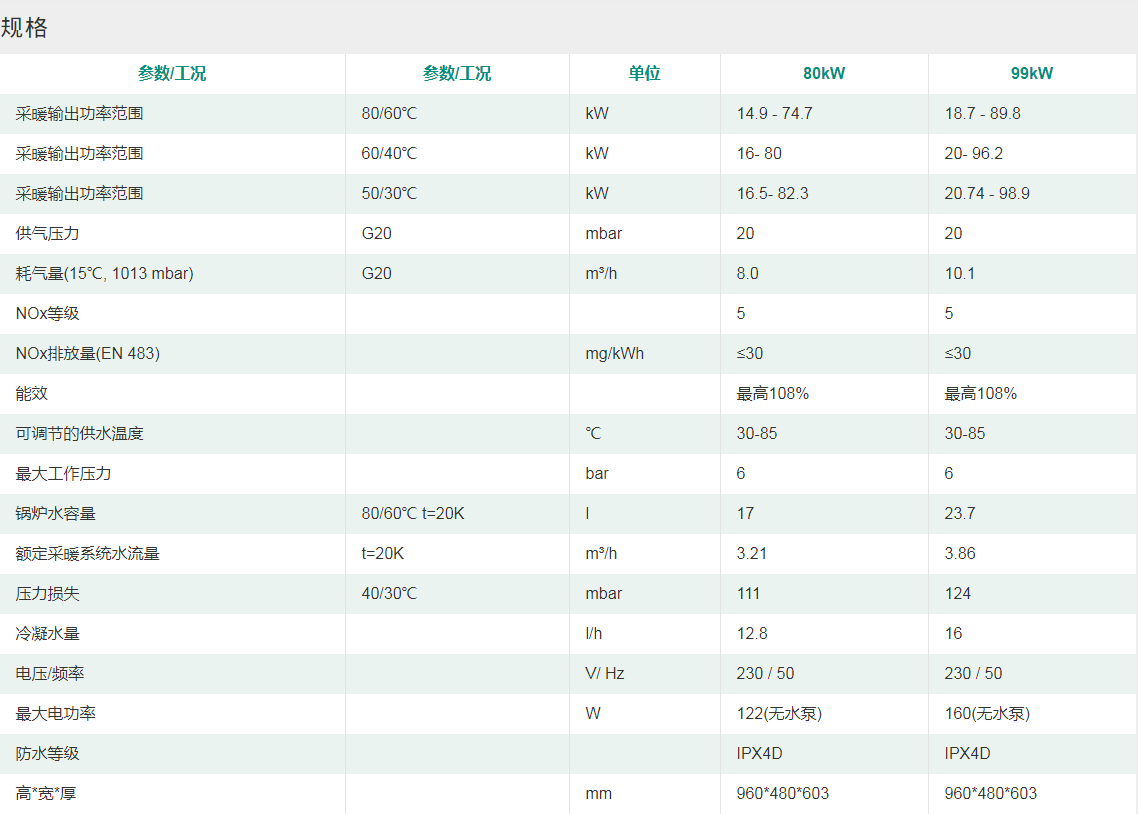The image size is (1138, 814).
Task: Click the 能效 row label
Action: [x=32, y=393]
